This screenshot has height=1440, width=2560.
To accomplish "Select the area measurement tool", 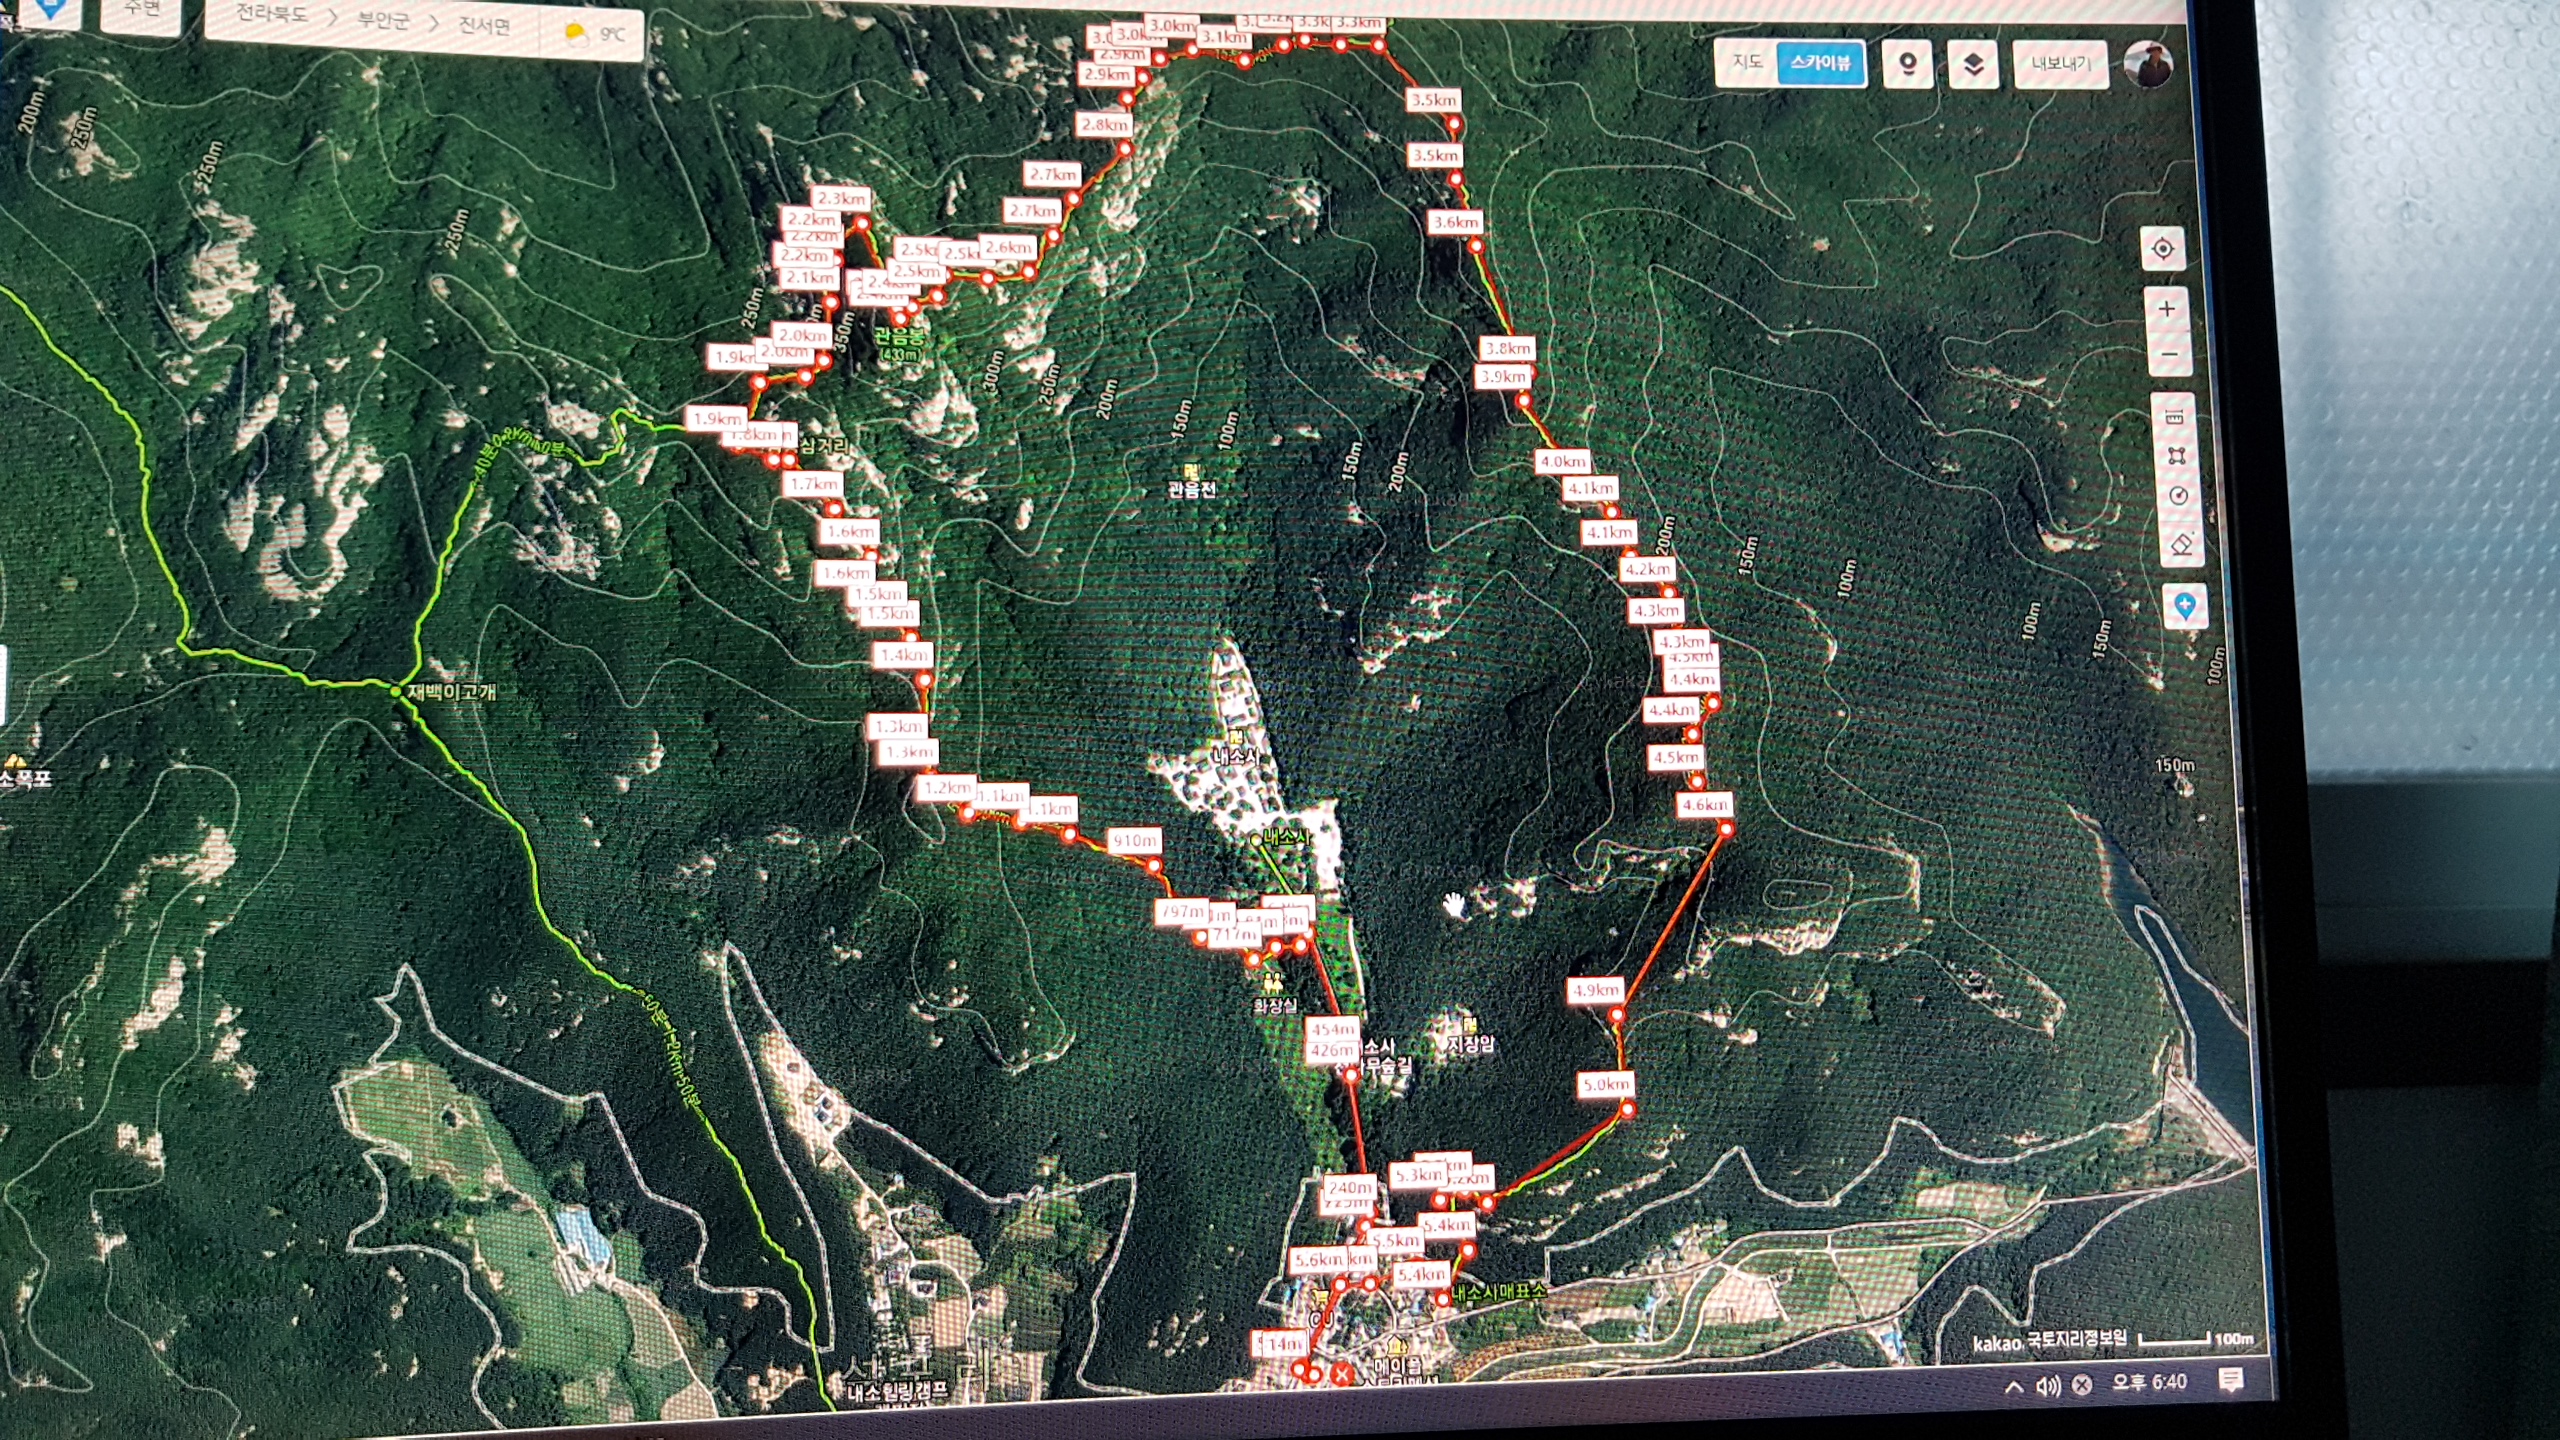I will point(2176,456).
